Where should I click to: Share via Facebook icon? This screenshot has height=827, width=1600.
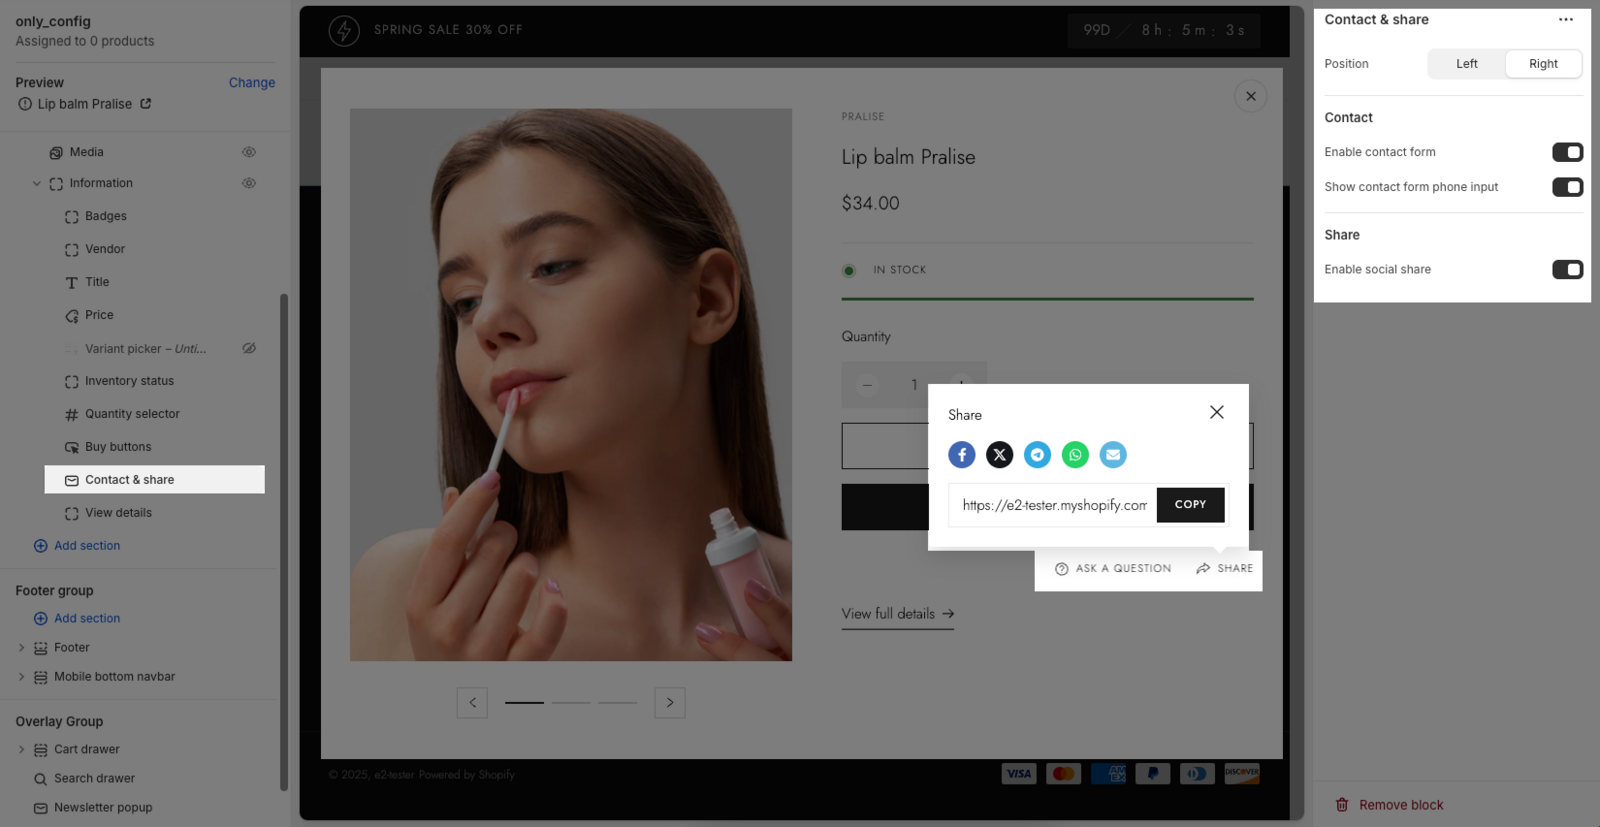[961, 455]
